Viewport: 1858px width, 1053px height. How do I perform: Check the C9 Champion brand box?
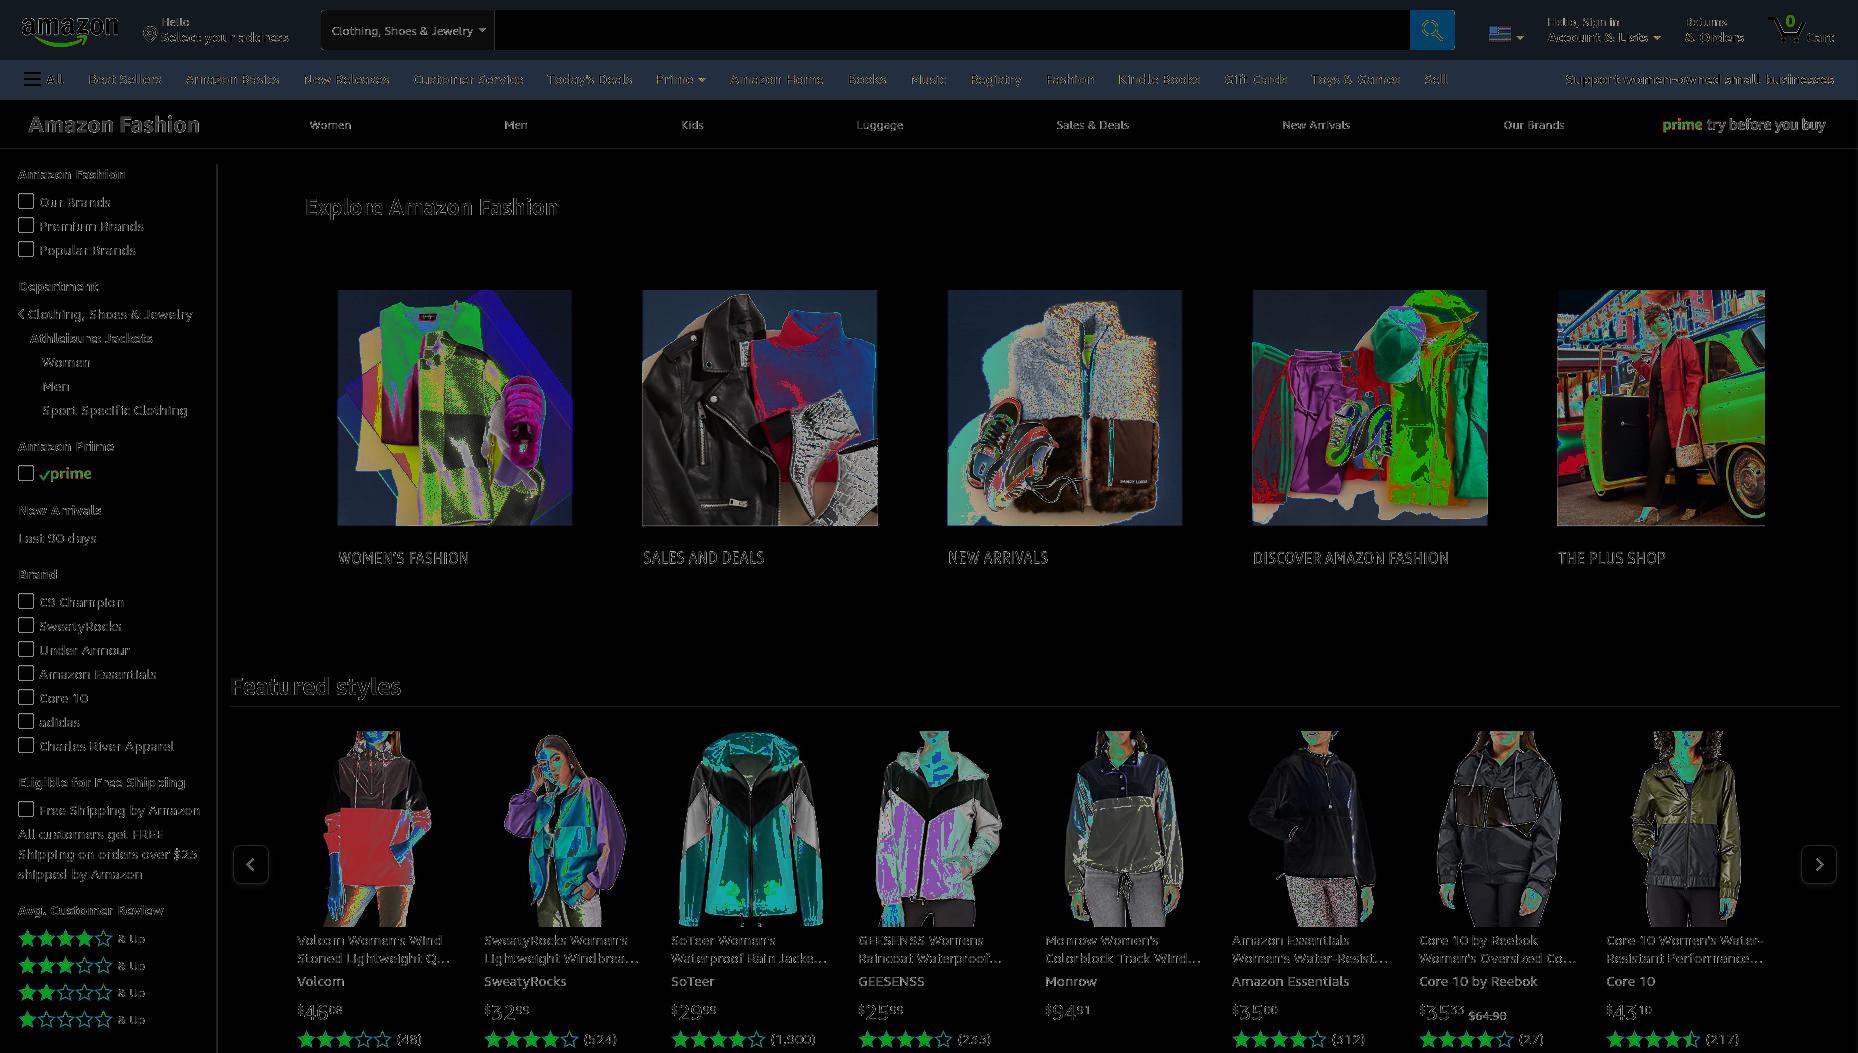(26, 601)
